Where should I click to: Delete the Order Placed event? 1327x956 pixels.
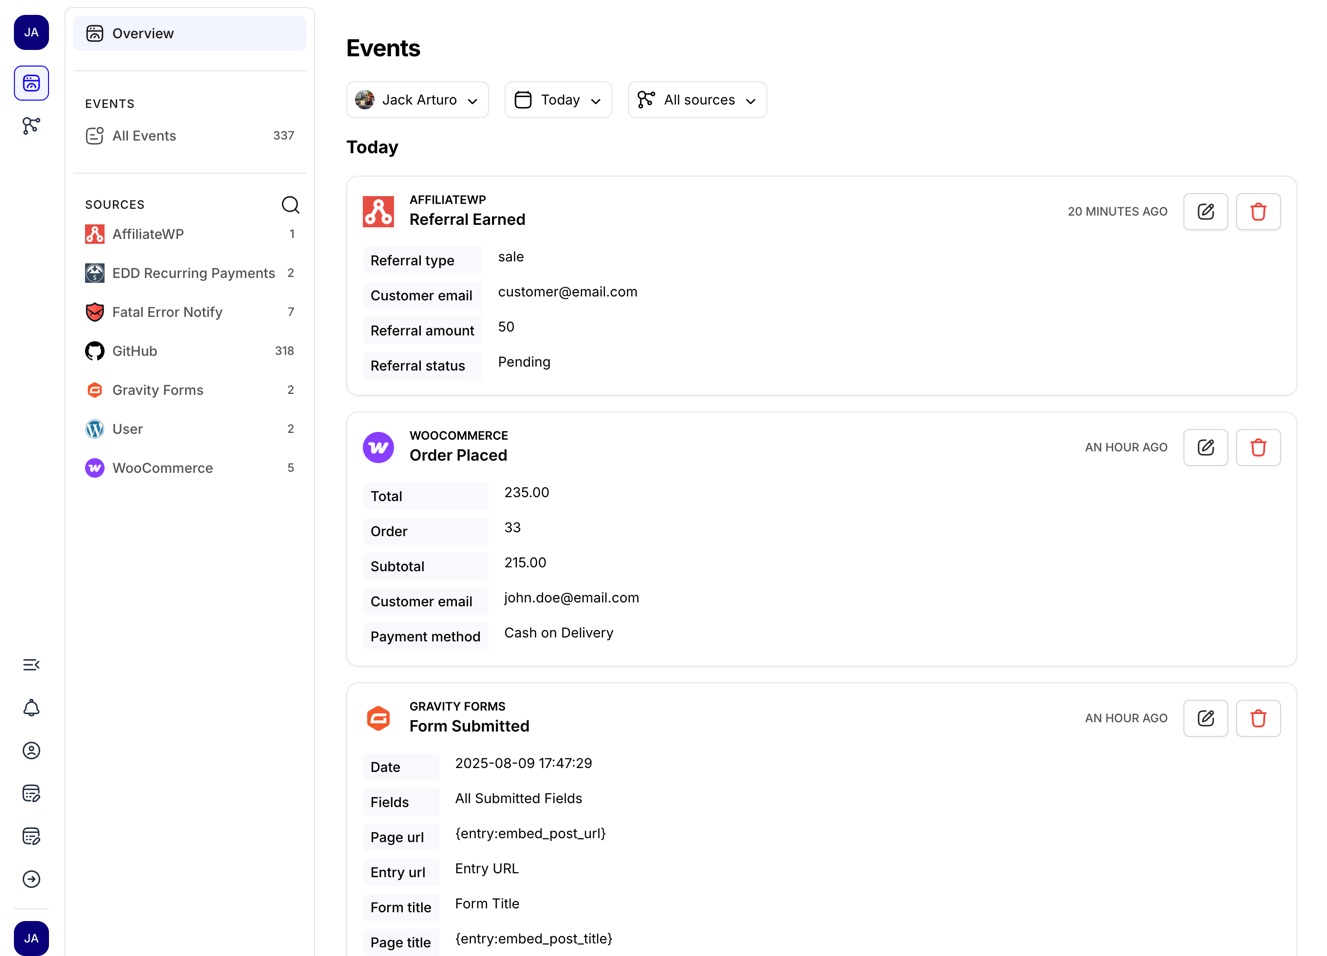point(1258,447)
